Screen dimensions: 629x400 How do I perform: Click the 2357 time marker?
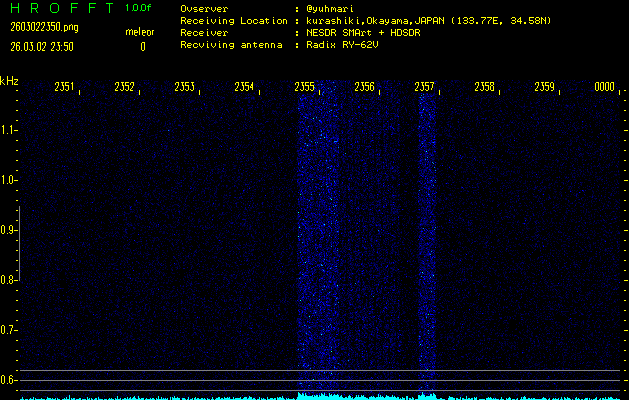click(424, 87)
